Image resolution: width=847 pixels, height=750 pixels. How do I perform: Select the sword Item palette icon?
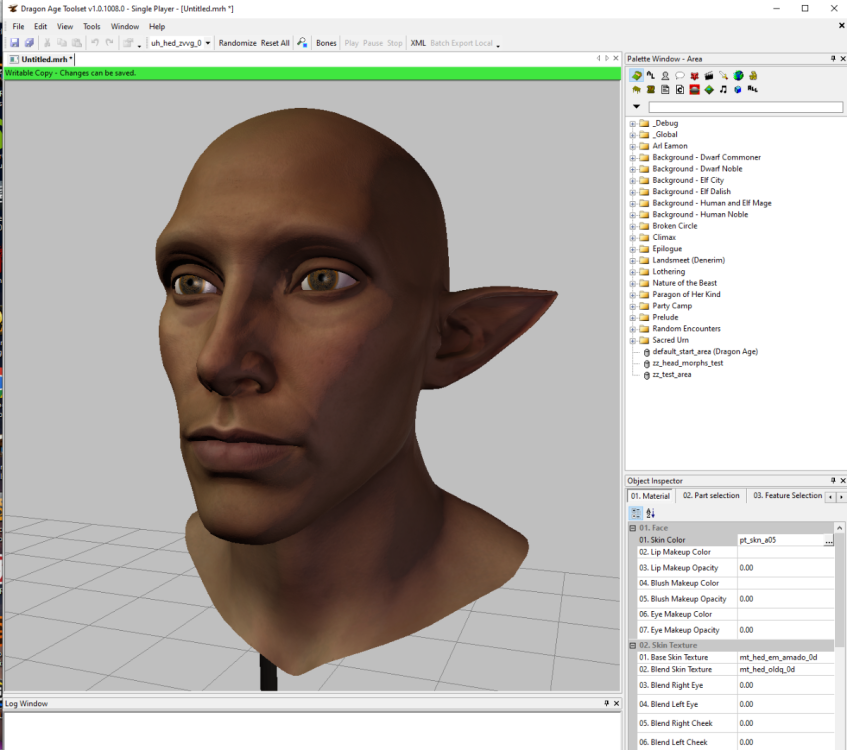point(723,75)
